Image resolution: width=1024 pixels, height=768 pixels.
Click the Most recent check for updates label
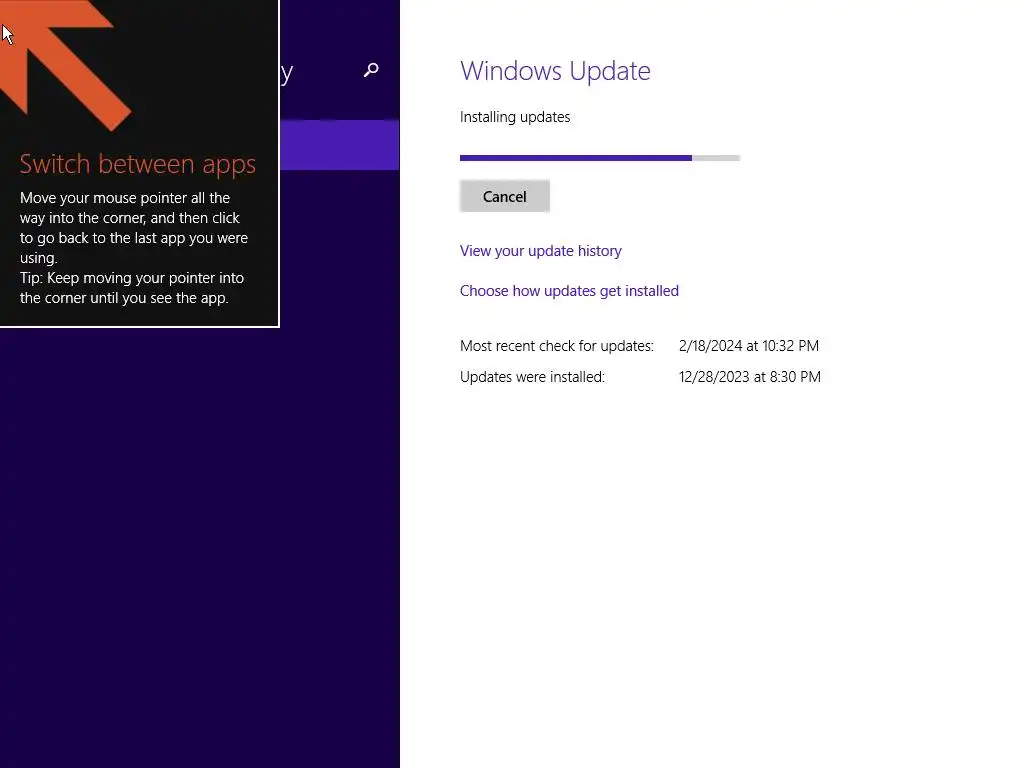(556, 345)
